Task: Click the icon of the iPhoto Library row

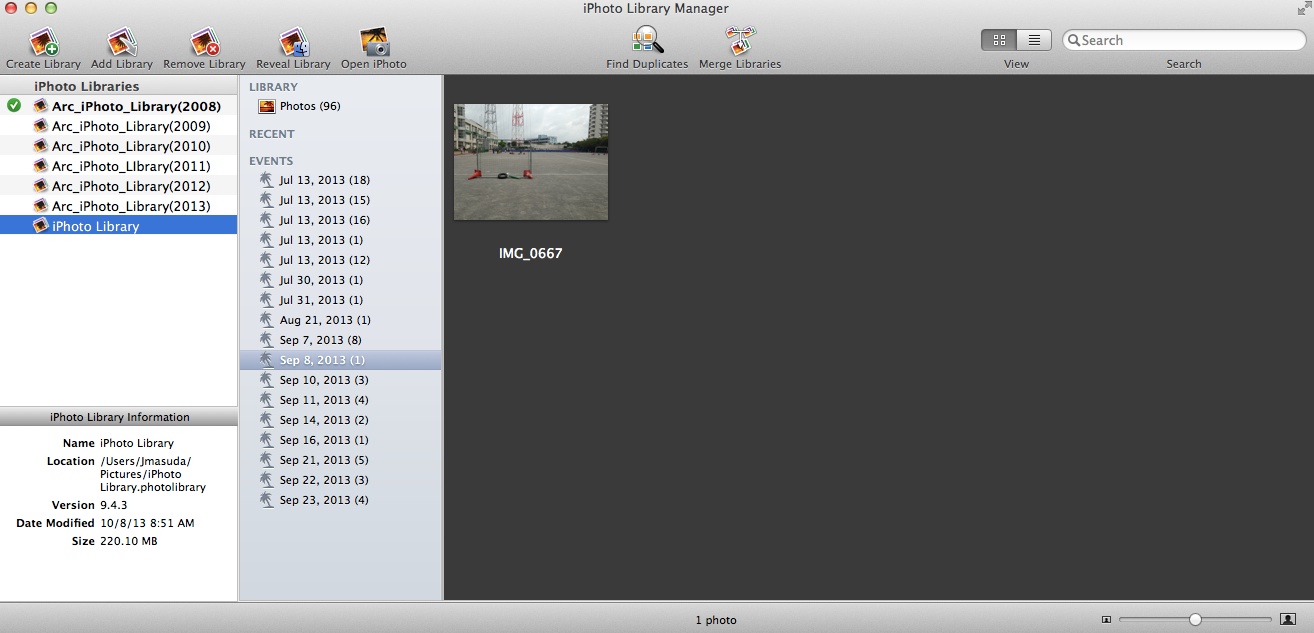Action: pyautogui.click(x=41, y=226)
